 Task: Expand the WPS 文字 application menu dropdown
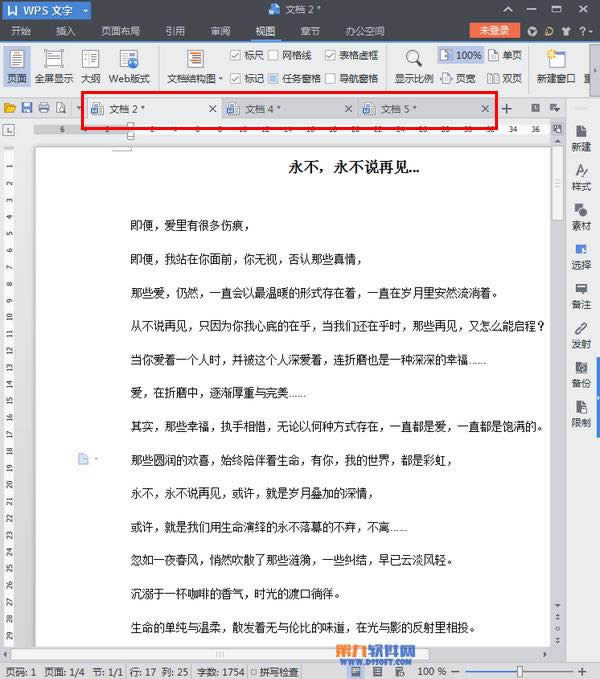pyautogui.click(x=83, y=11)
